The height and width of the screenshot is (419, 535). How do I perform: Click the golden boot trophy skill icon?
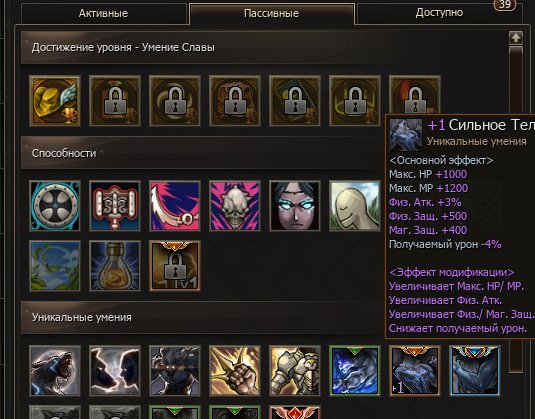pyautogui.click(x=55, y=101)
